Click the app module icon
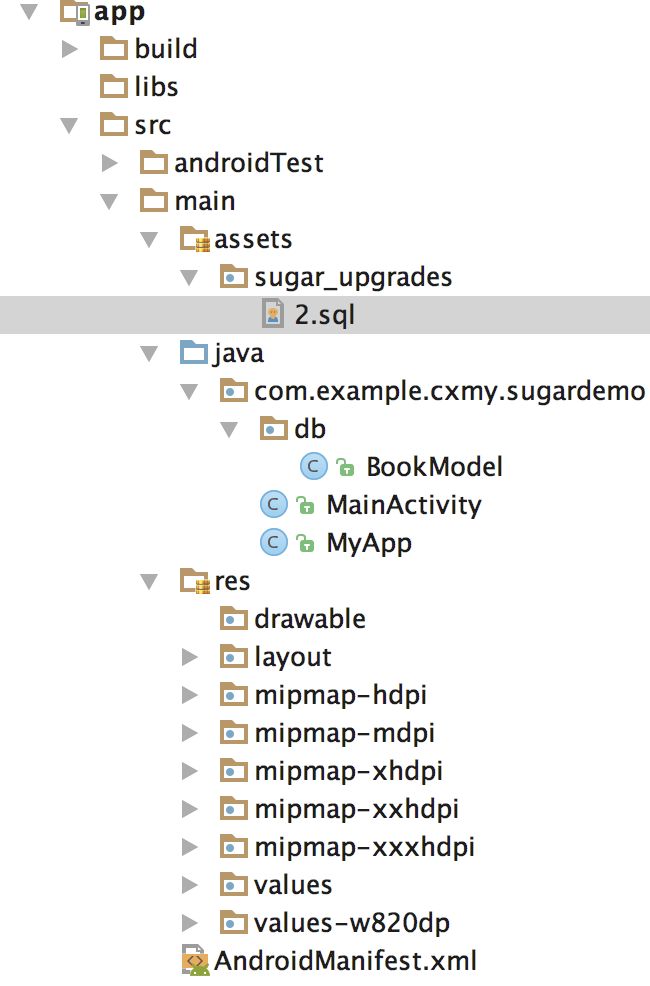 coord(75,12)
